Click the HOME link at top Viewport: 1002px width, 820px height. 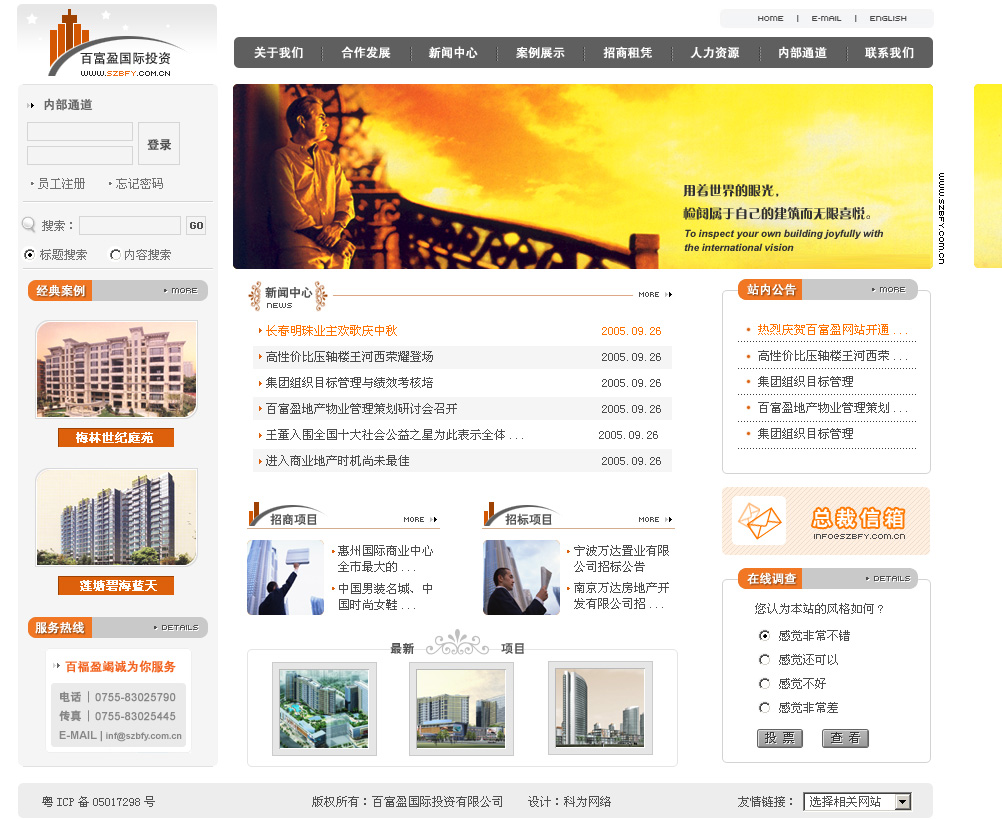770,19
